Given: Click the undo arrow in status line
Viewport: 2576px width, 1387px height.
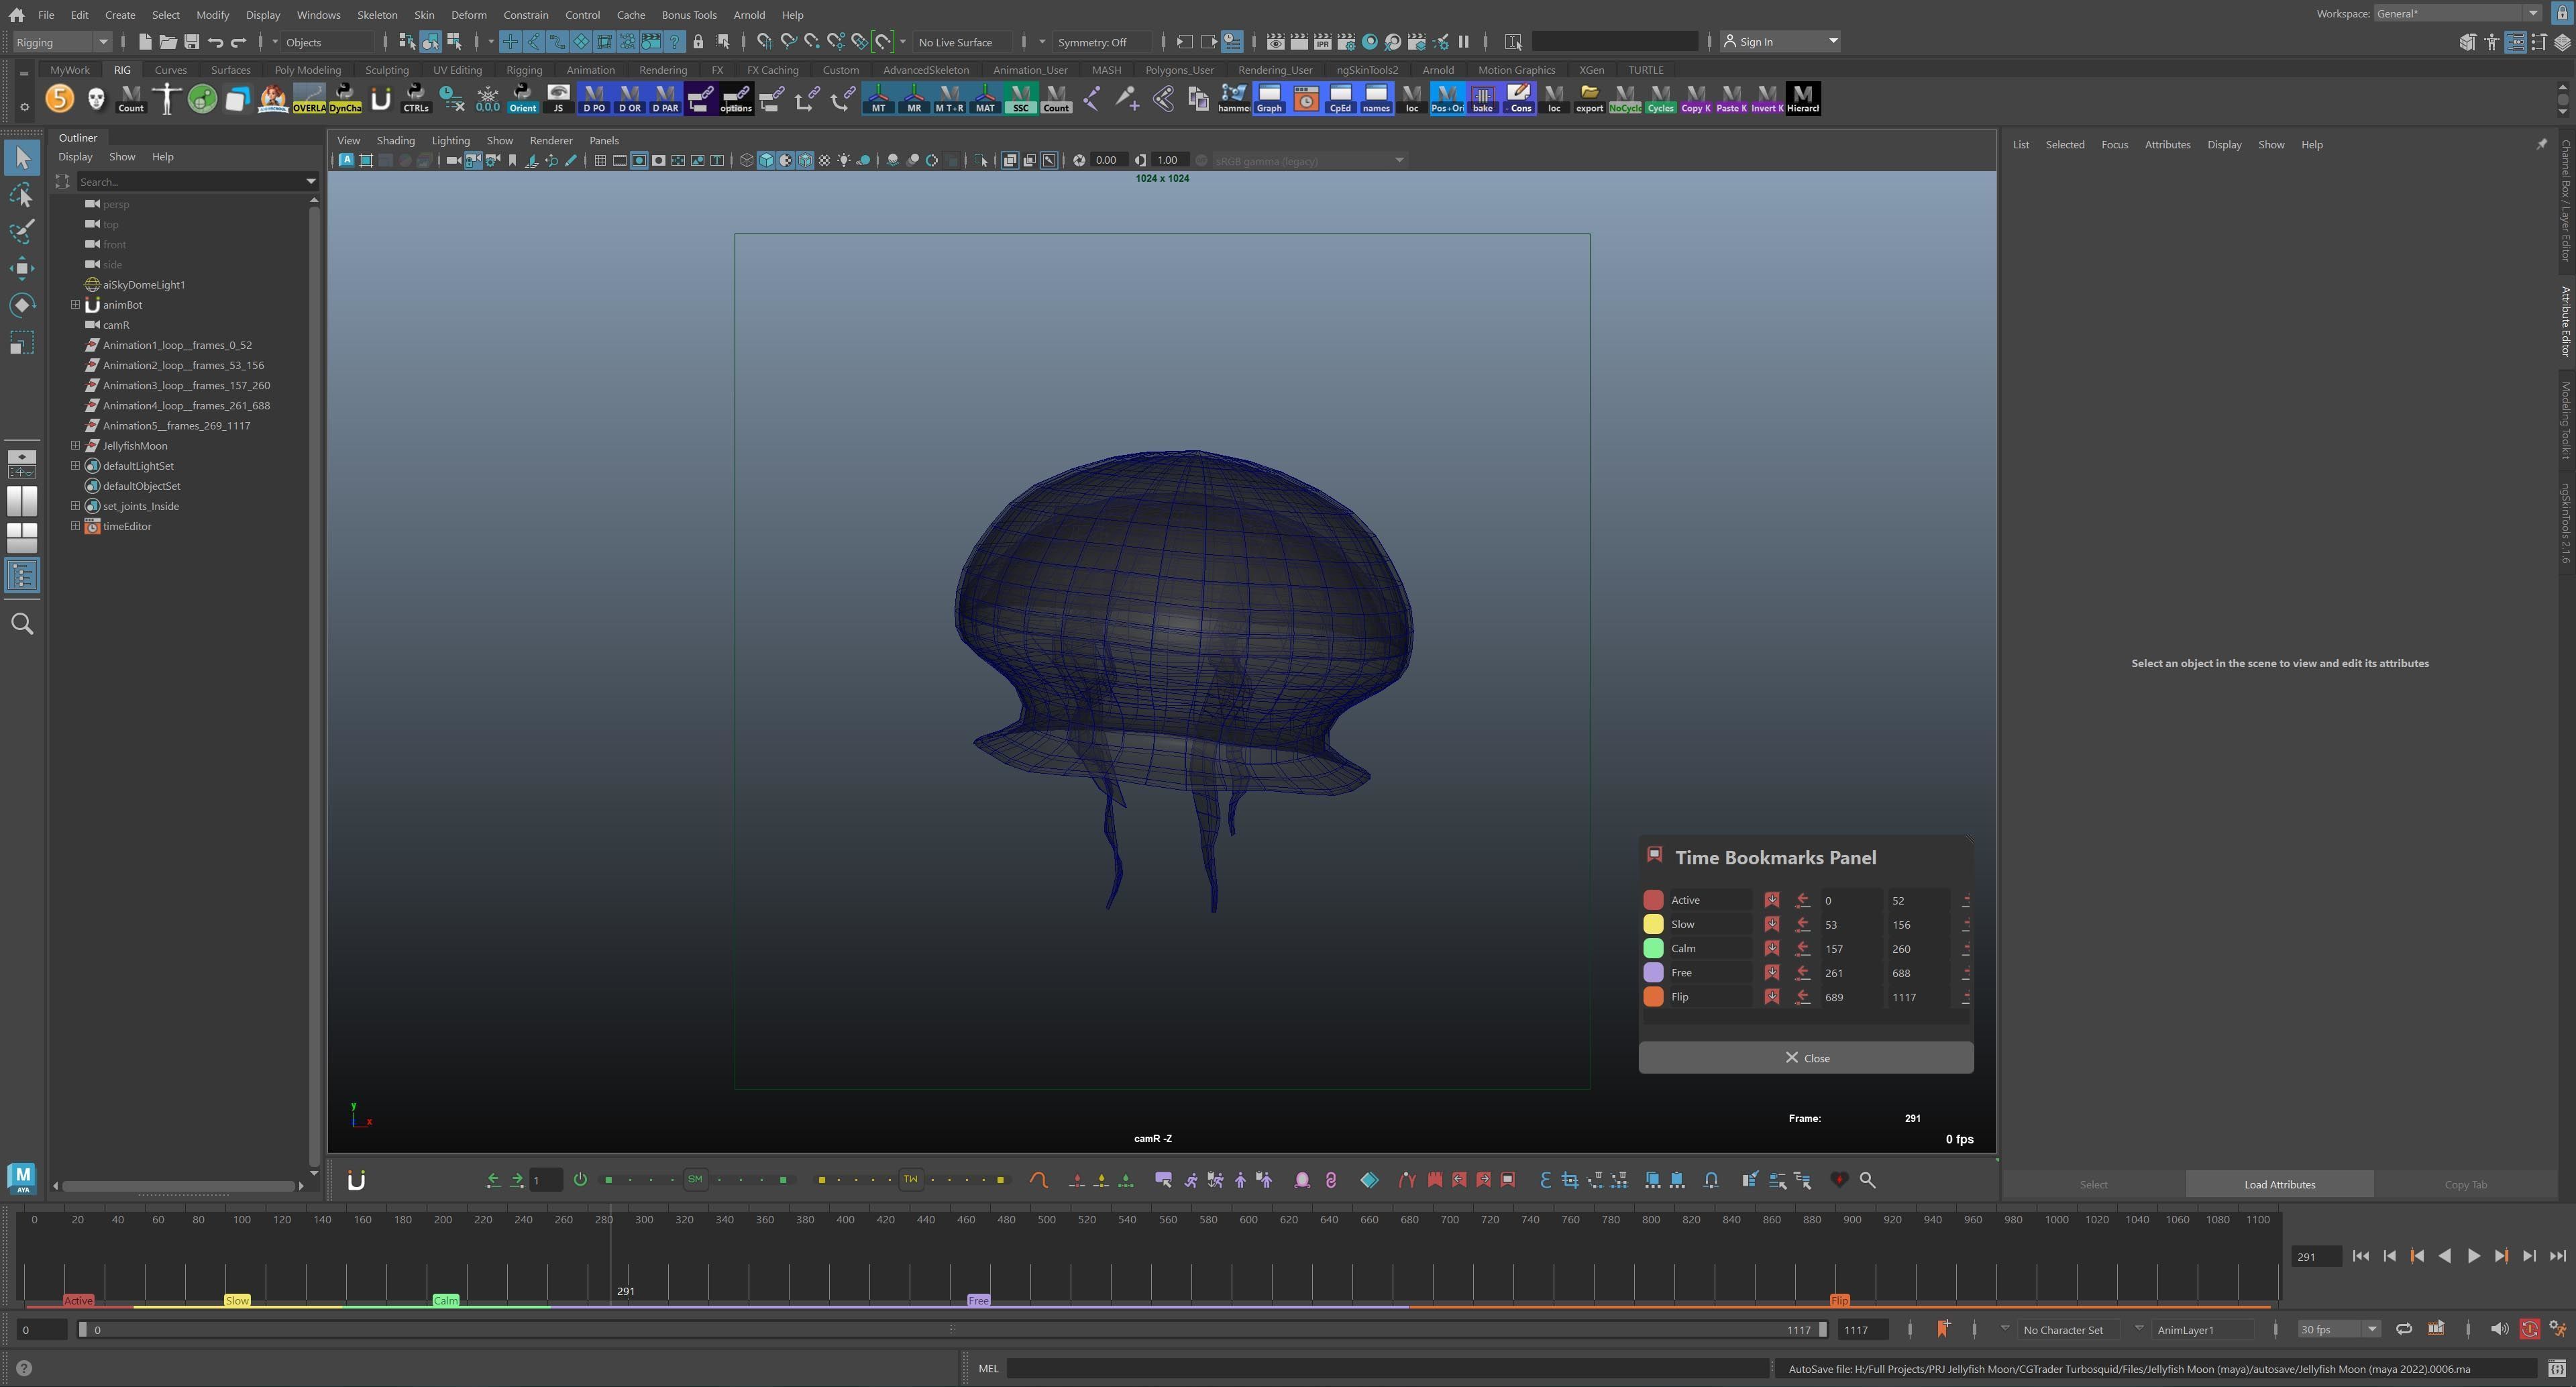Looking at the screenshot, I should point(215,42).
